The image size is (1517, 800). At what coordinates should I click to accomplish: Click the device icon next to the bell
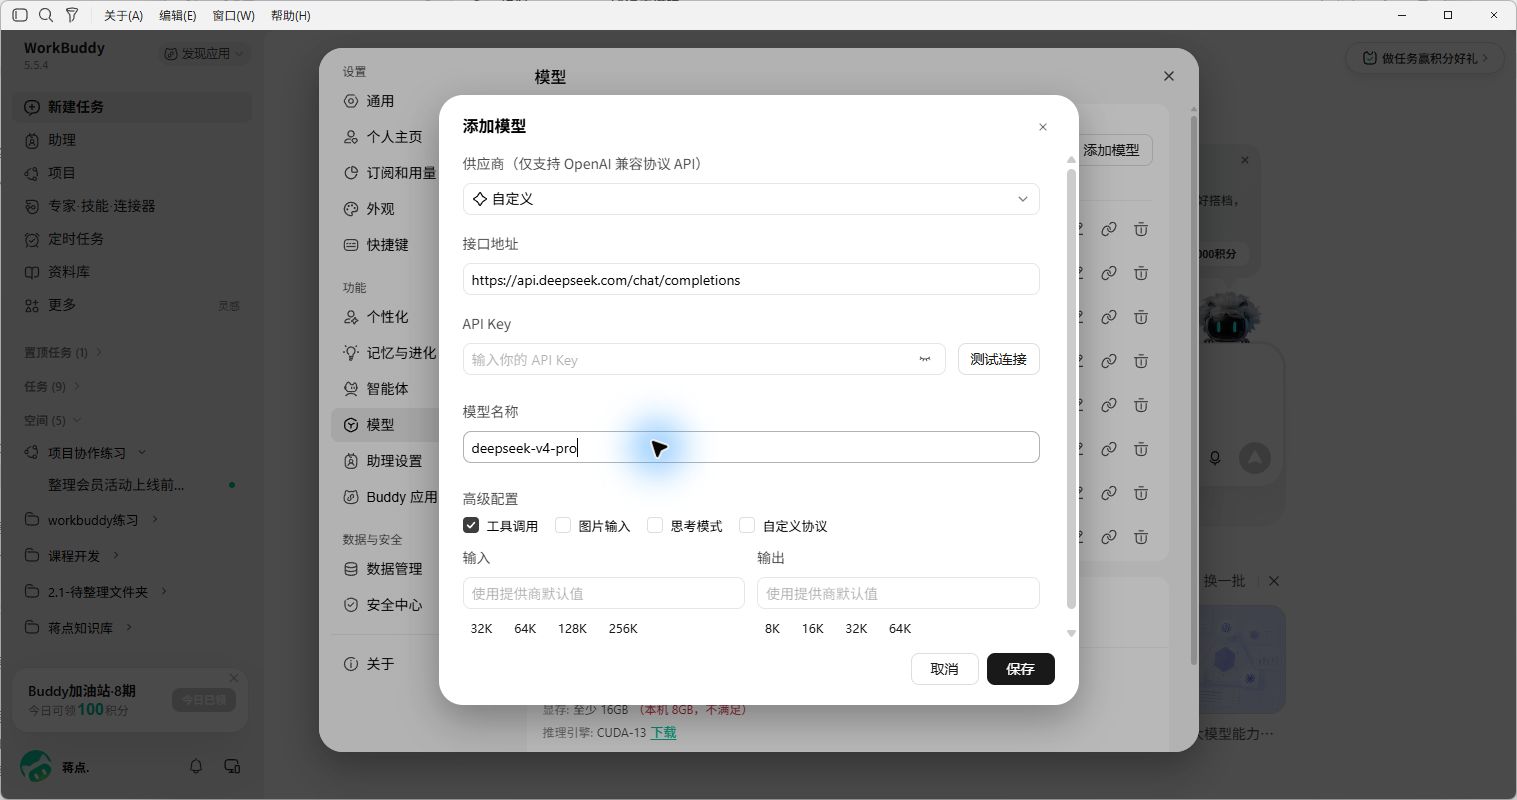click(232, 767)
